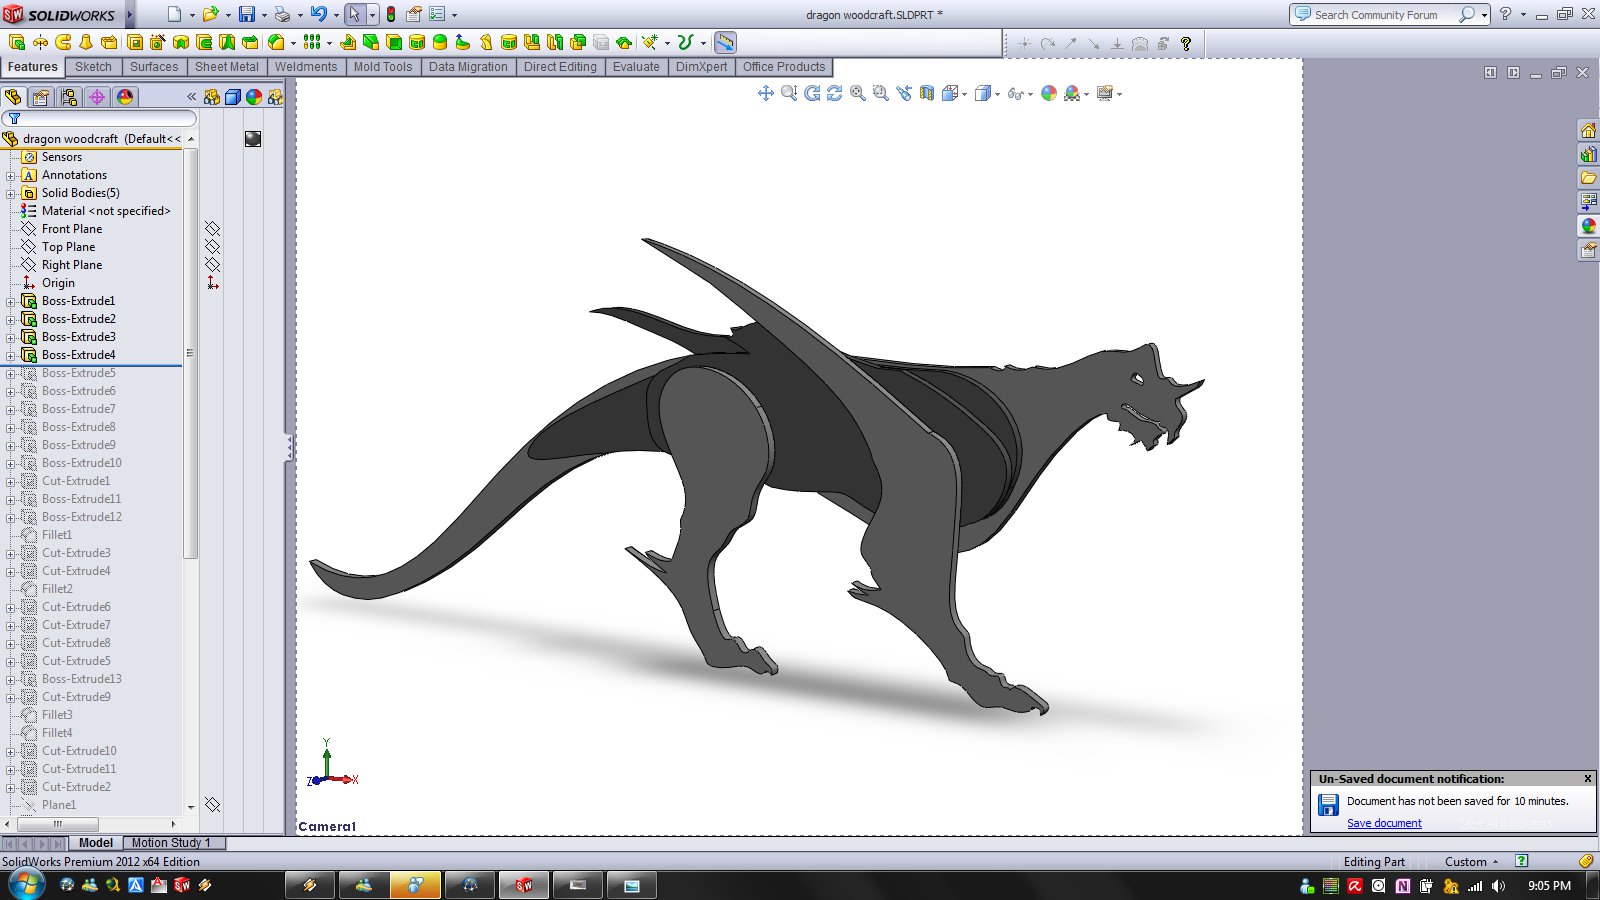Expand the Boss-Extrude1 feature node
Image resolution: width=1600 pixels, height=900 pixels.
[11, 301]
